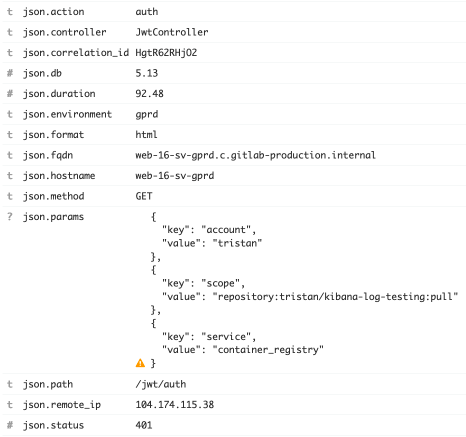Click the HgtR62RHjO2 correlation id value

click(x=166, y=53)
